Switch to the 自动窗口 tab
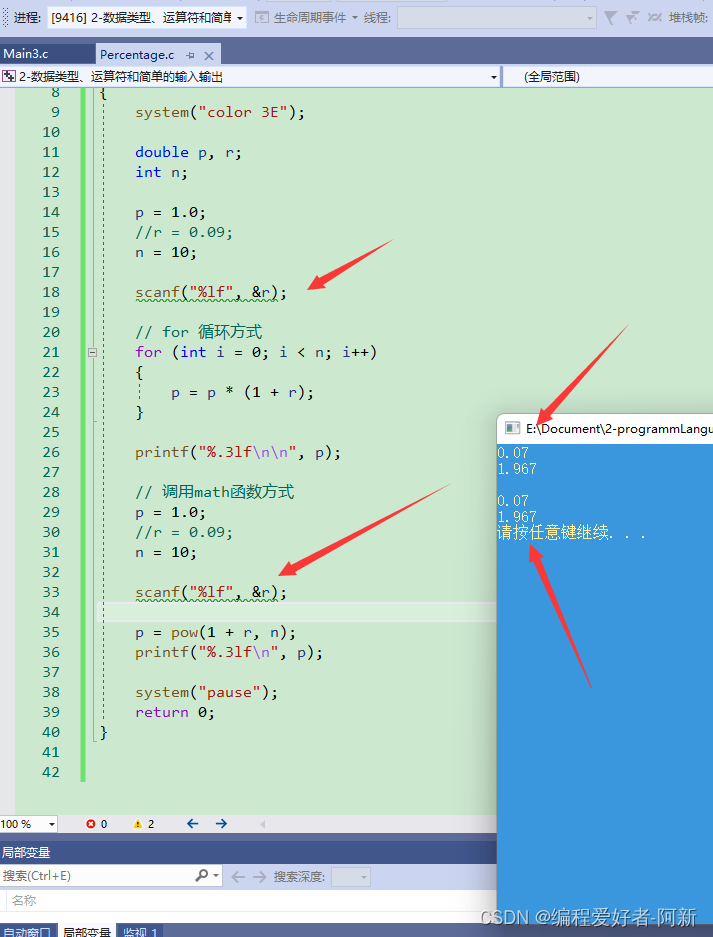This screenshot has height=937, width=713. coord(27,931)
